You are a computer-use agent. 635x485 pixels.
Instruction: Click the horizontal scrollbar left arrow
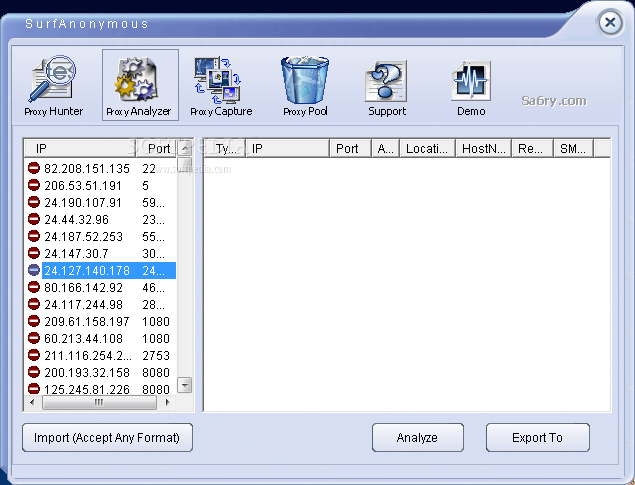(32, 402)
